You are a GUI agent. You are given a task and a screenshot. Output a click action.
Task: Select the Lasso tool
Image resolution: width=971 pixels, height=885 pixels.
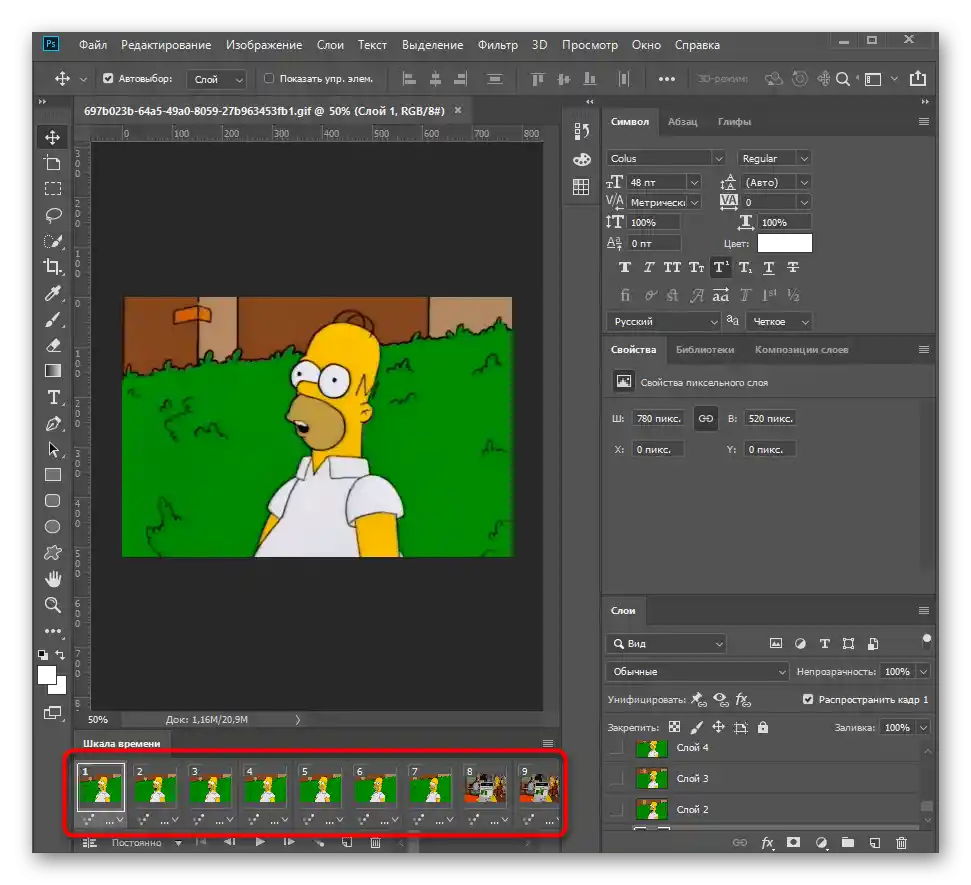coord(53,215)
